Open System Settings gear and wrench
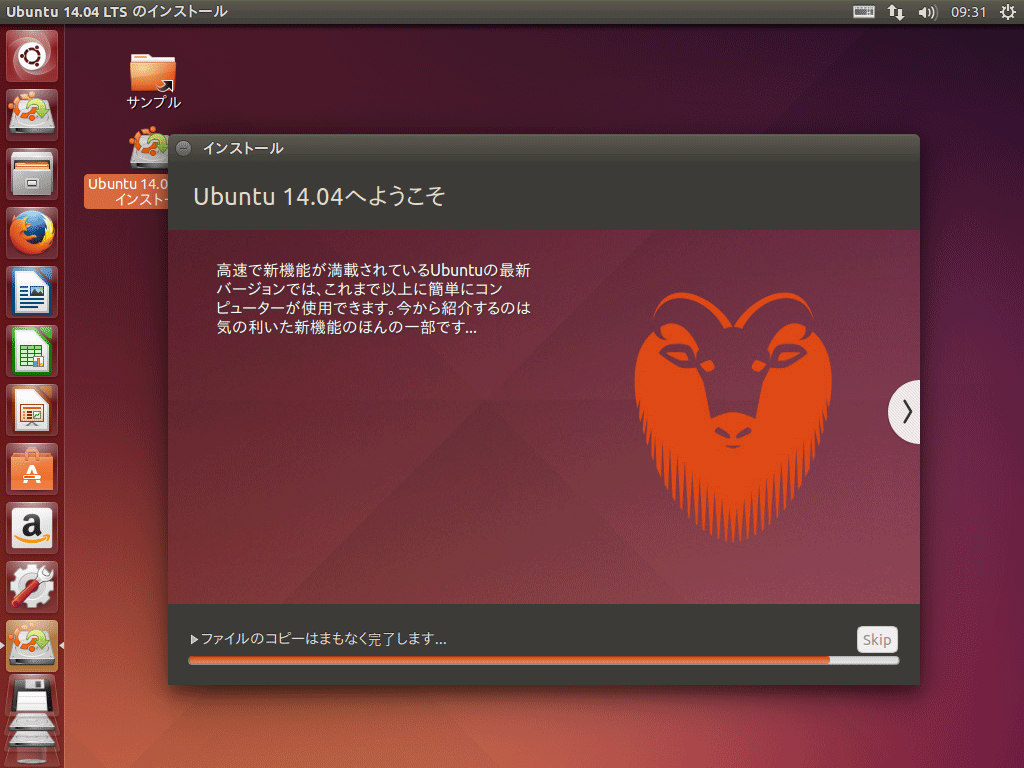 tap(32, 587)
